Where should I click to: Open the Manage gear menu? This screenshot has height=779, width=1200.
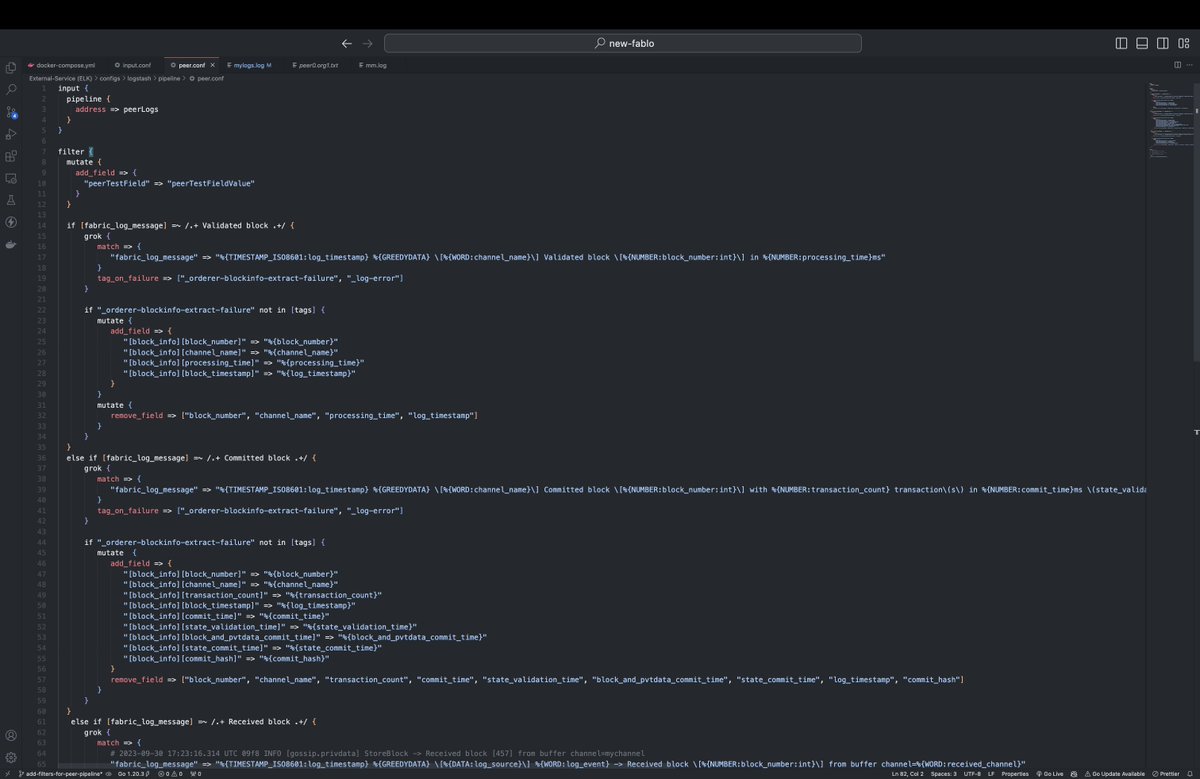pyautogui.click(x=12, y=758)
